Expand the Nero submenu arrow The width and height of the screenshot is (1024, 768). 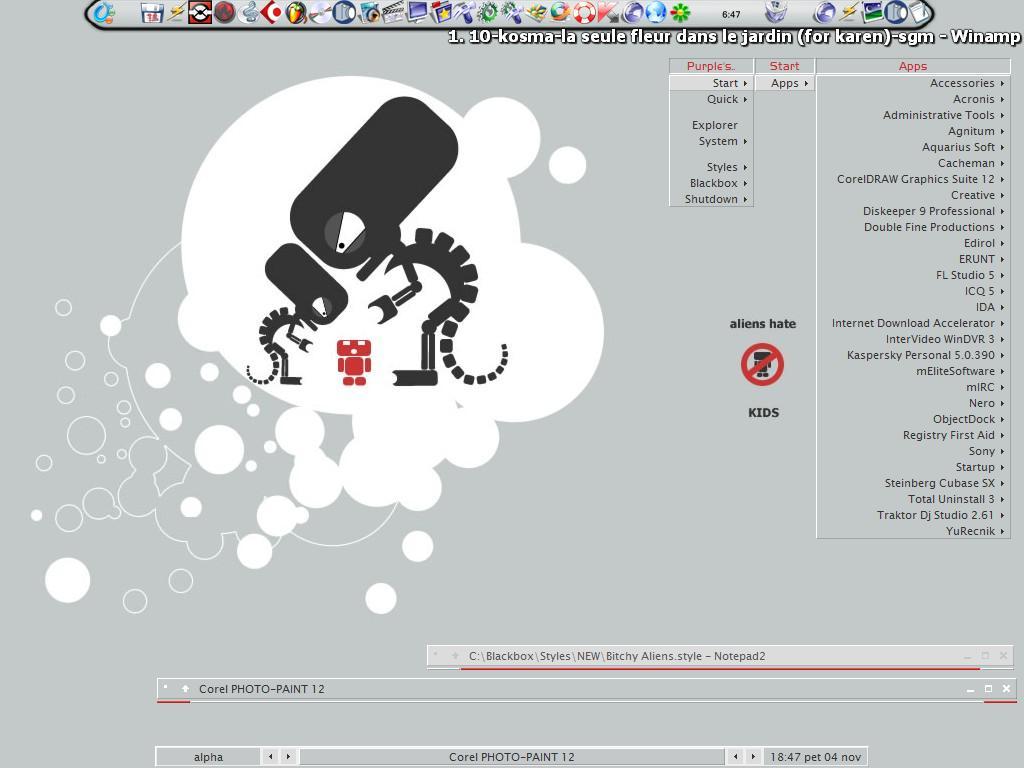pos(1002,404)
